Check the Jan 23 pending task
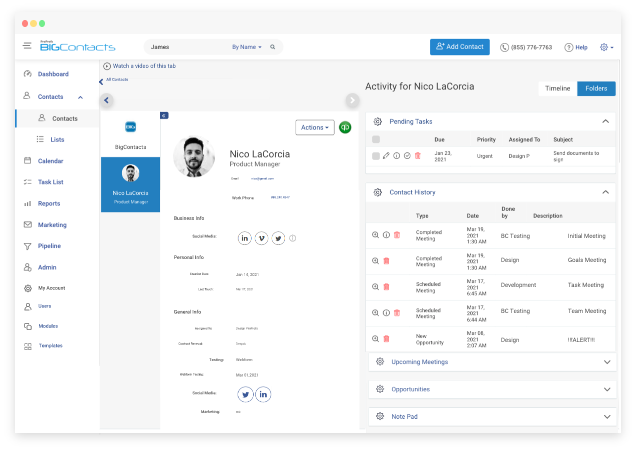The width and height of the screenshot is (636, 451). click(x=376, y=156)
